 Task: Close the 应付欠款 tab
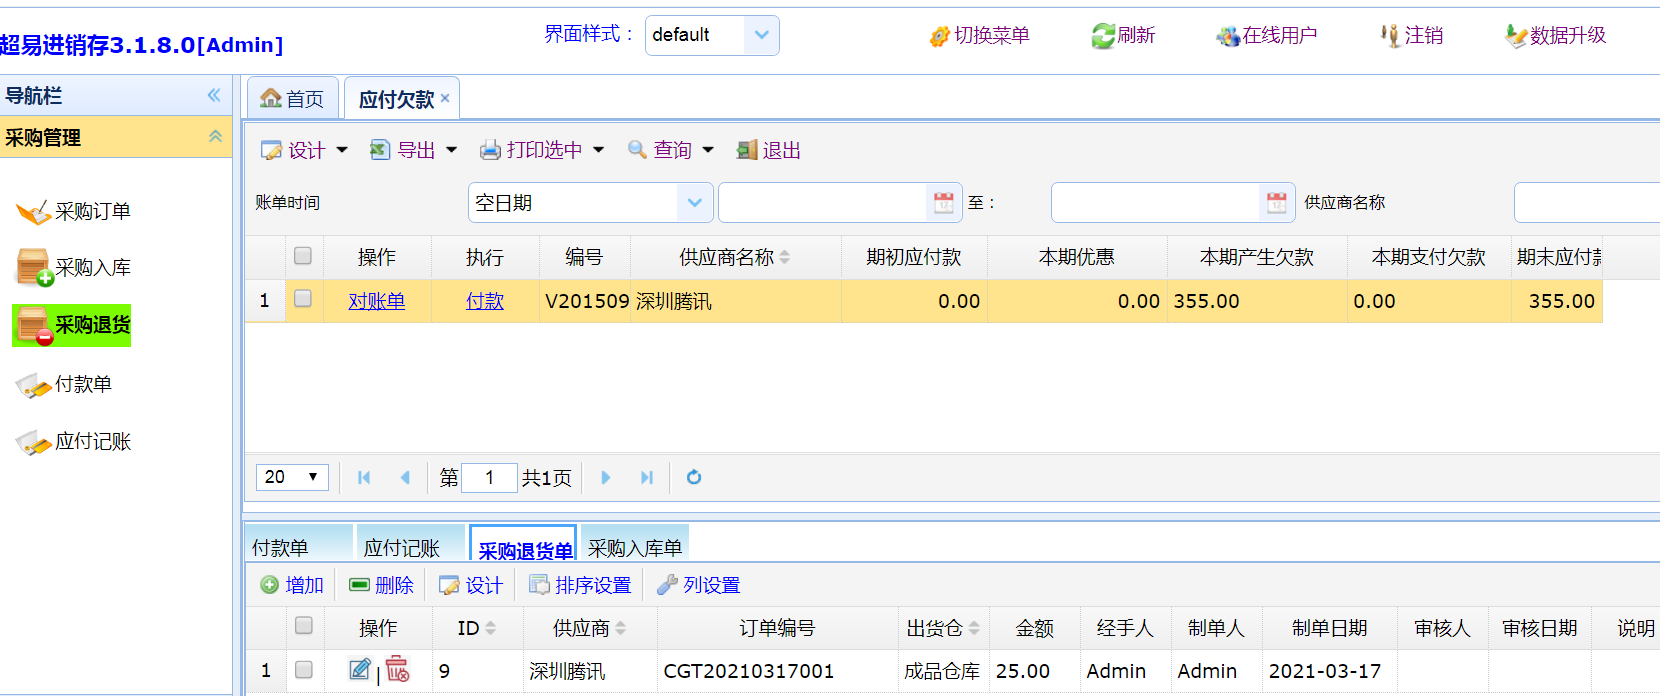coord(445,98)
